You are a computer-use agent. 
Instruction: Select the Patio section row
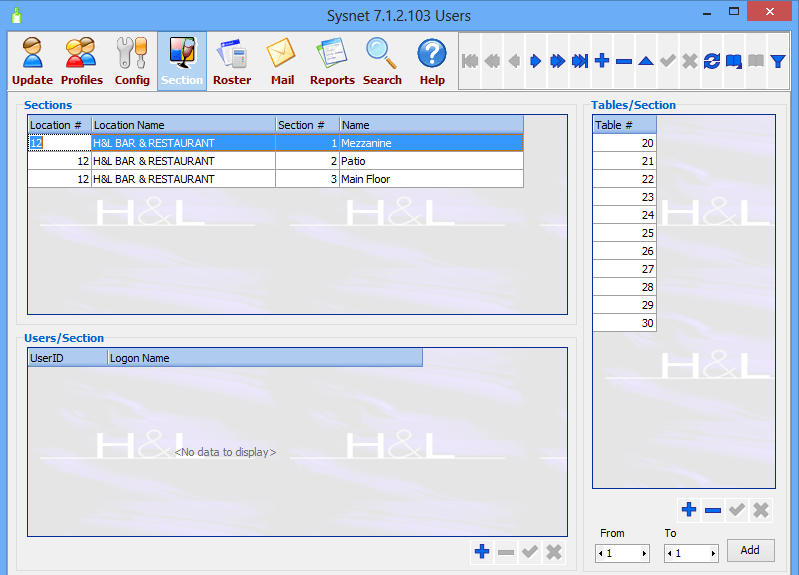coord(276,161)
